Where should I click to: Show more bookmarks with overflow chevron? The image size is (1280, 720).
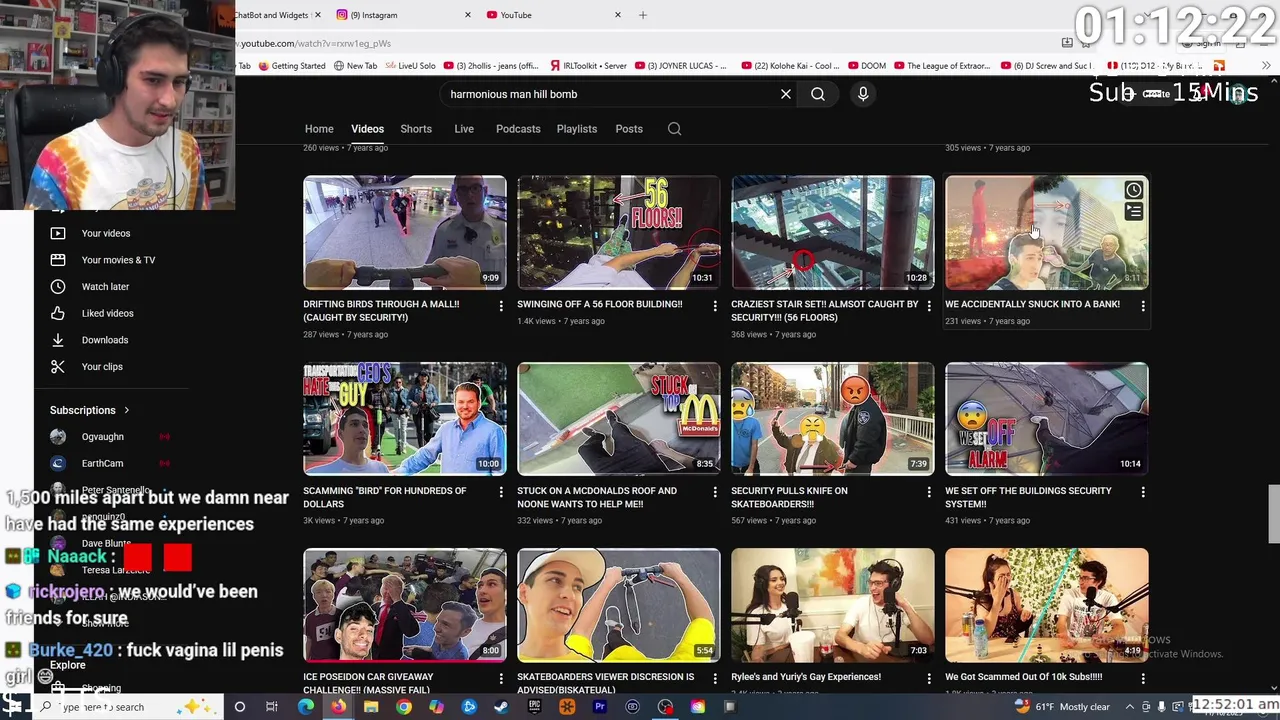click(1266, 66)
